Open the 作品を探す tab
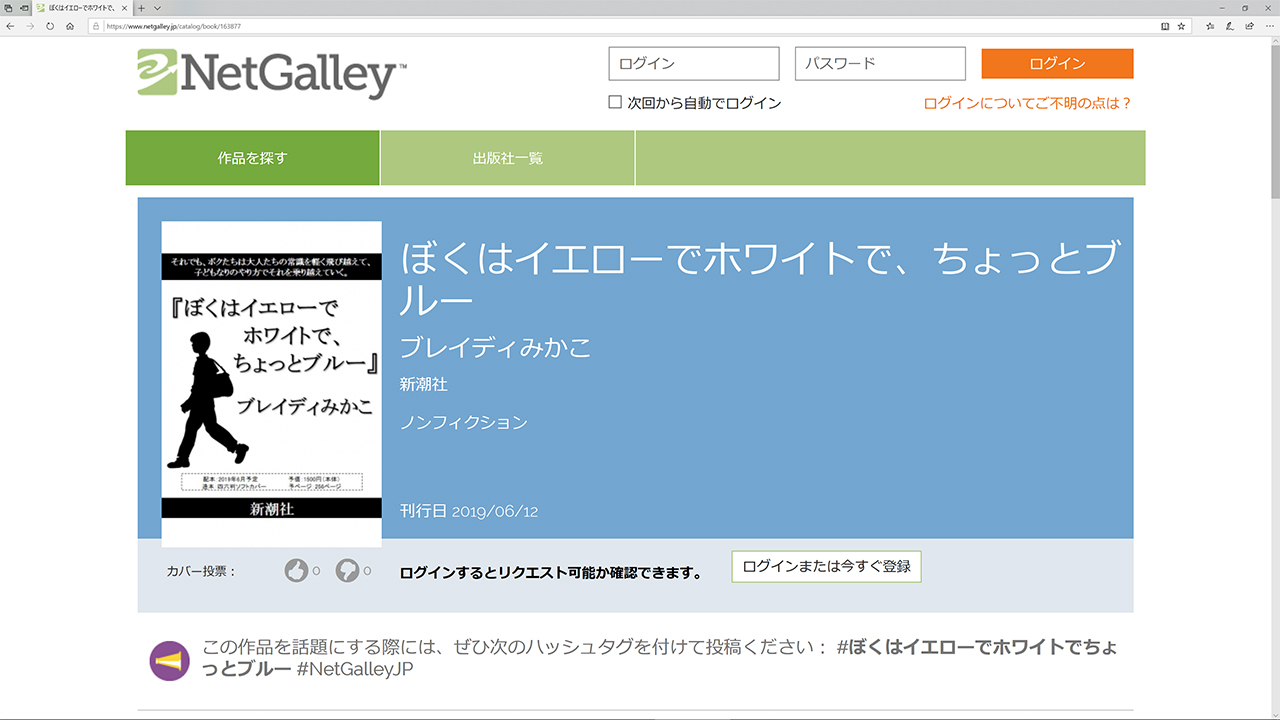 [x=252, y=158]
